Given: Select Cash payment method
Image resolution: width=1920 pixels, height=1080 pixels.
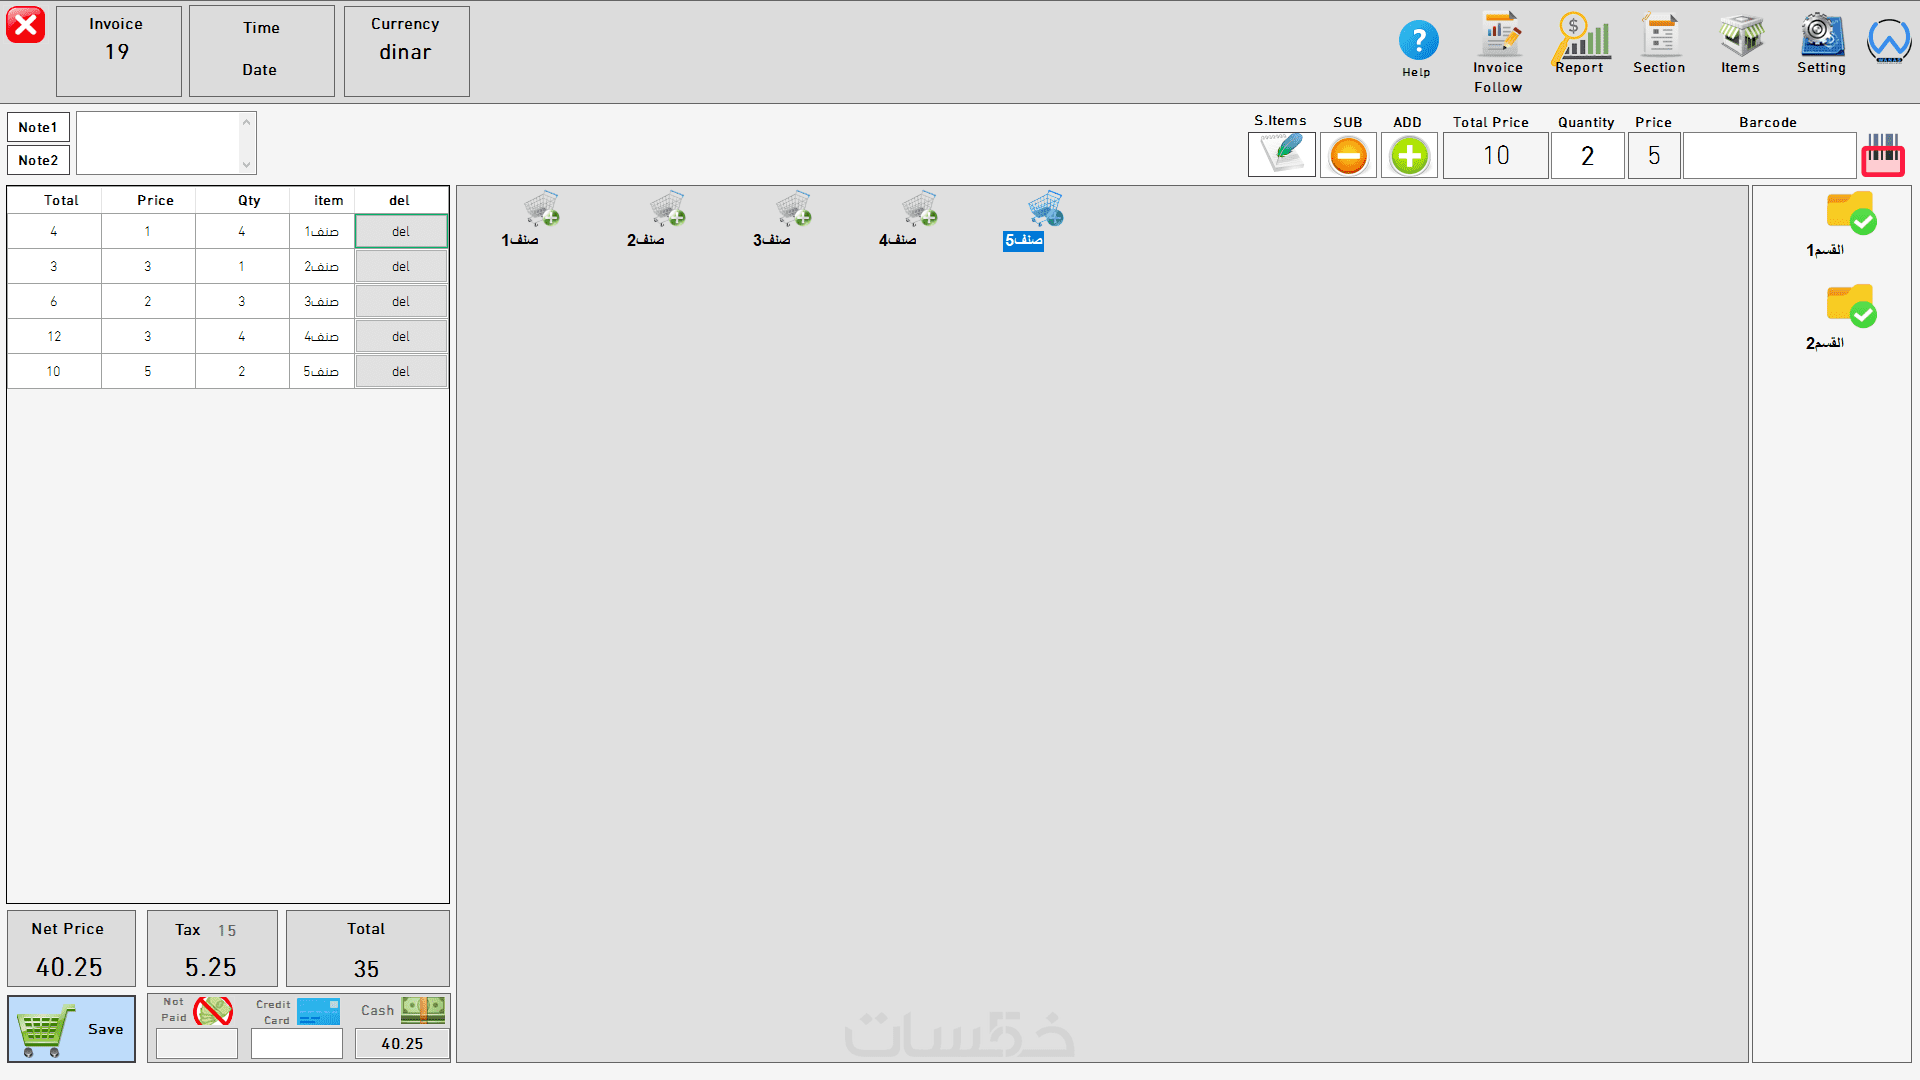Looking at the screenshot, I should click(x=422, y=1010).
